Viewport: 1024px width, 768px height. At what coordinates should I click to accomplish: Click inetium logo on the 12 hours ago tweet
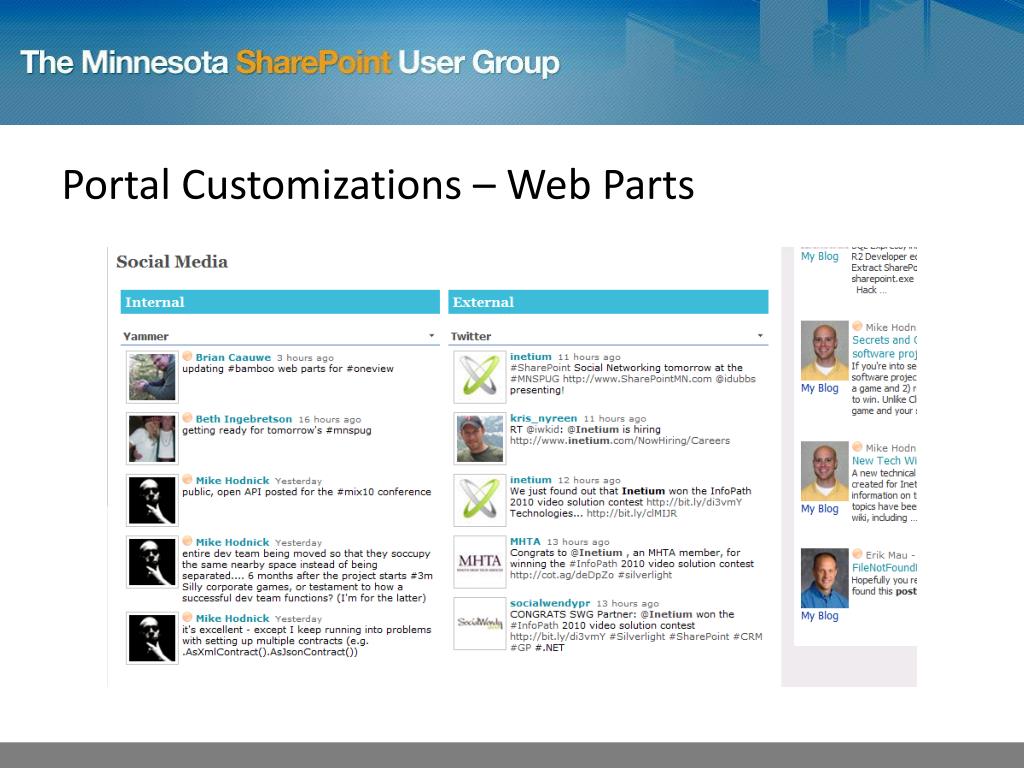click(x=480, y=500)
